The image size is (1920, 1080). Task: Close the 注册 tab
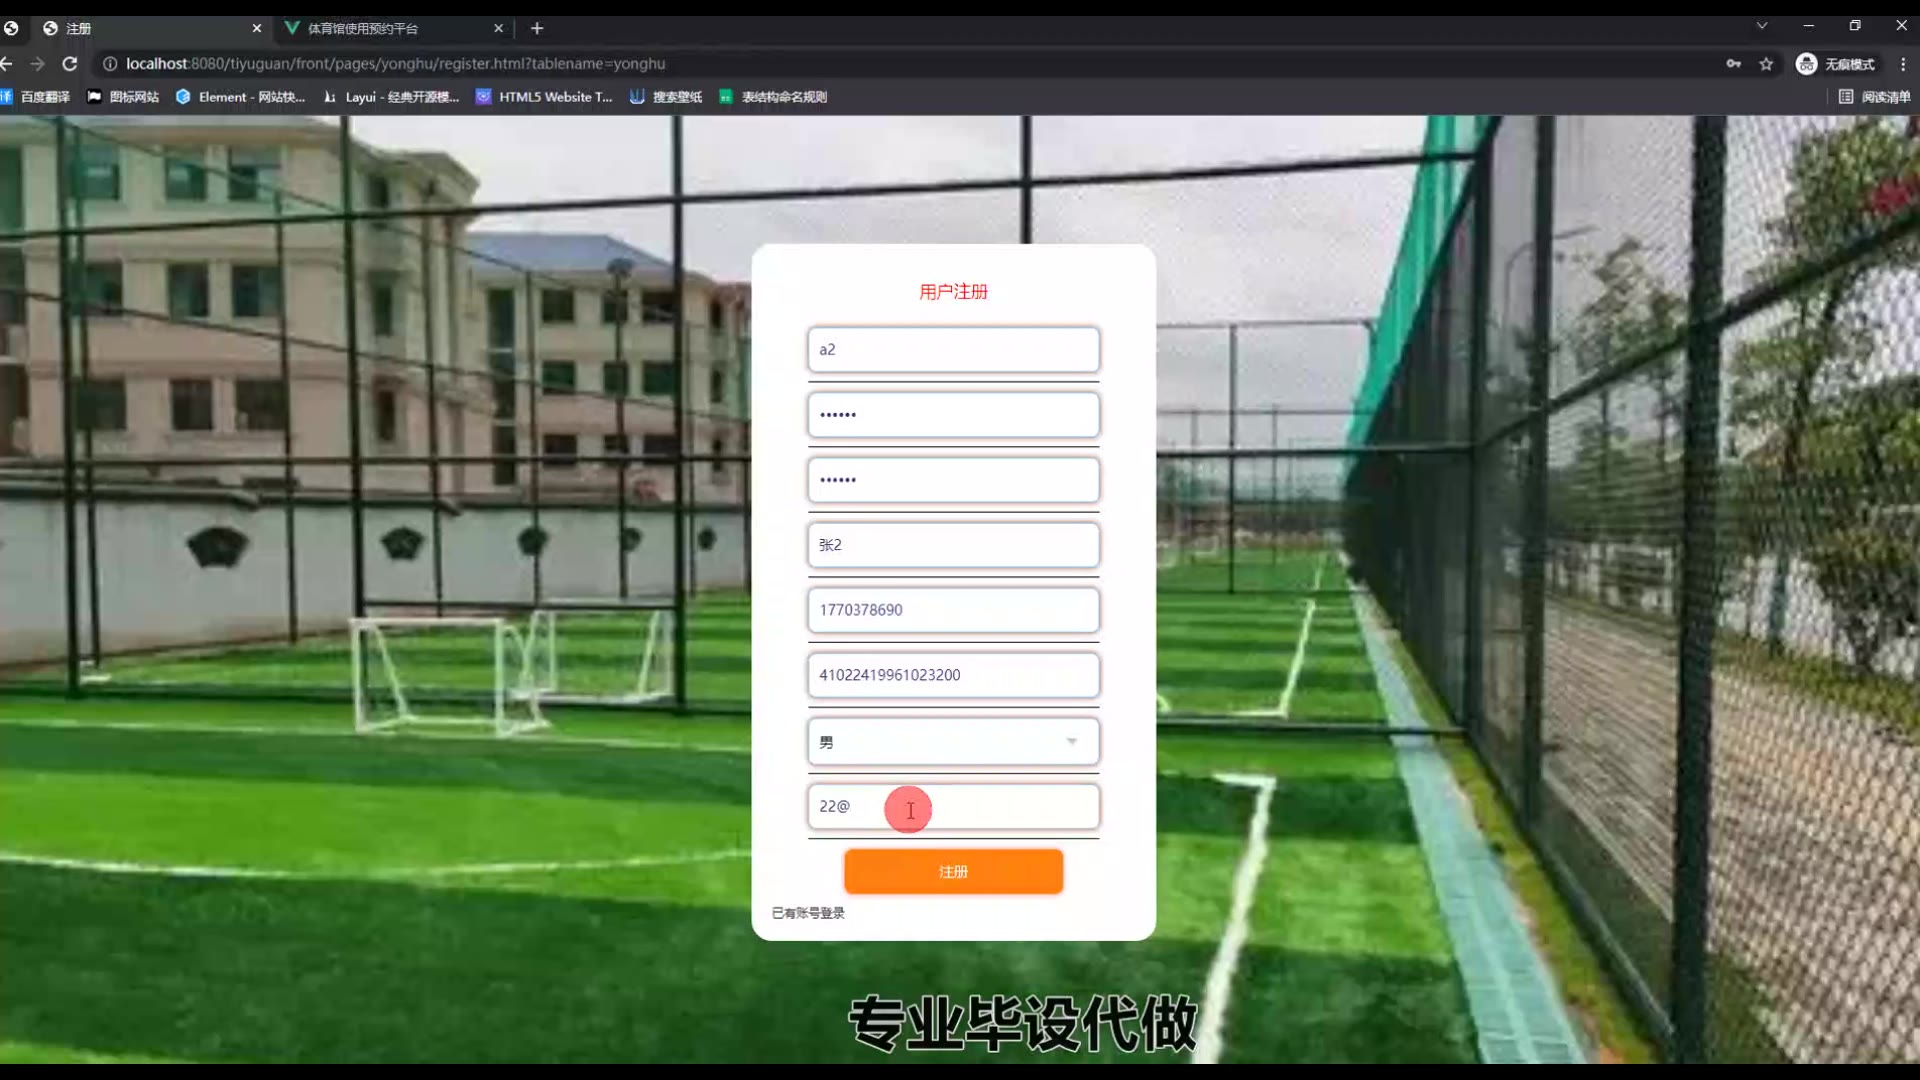point(257,28)
